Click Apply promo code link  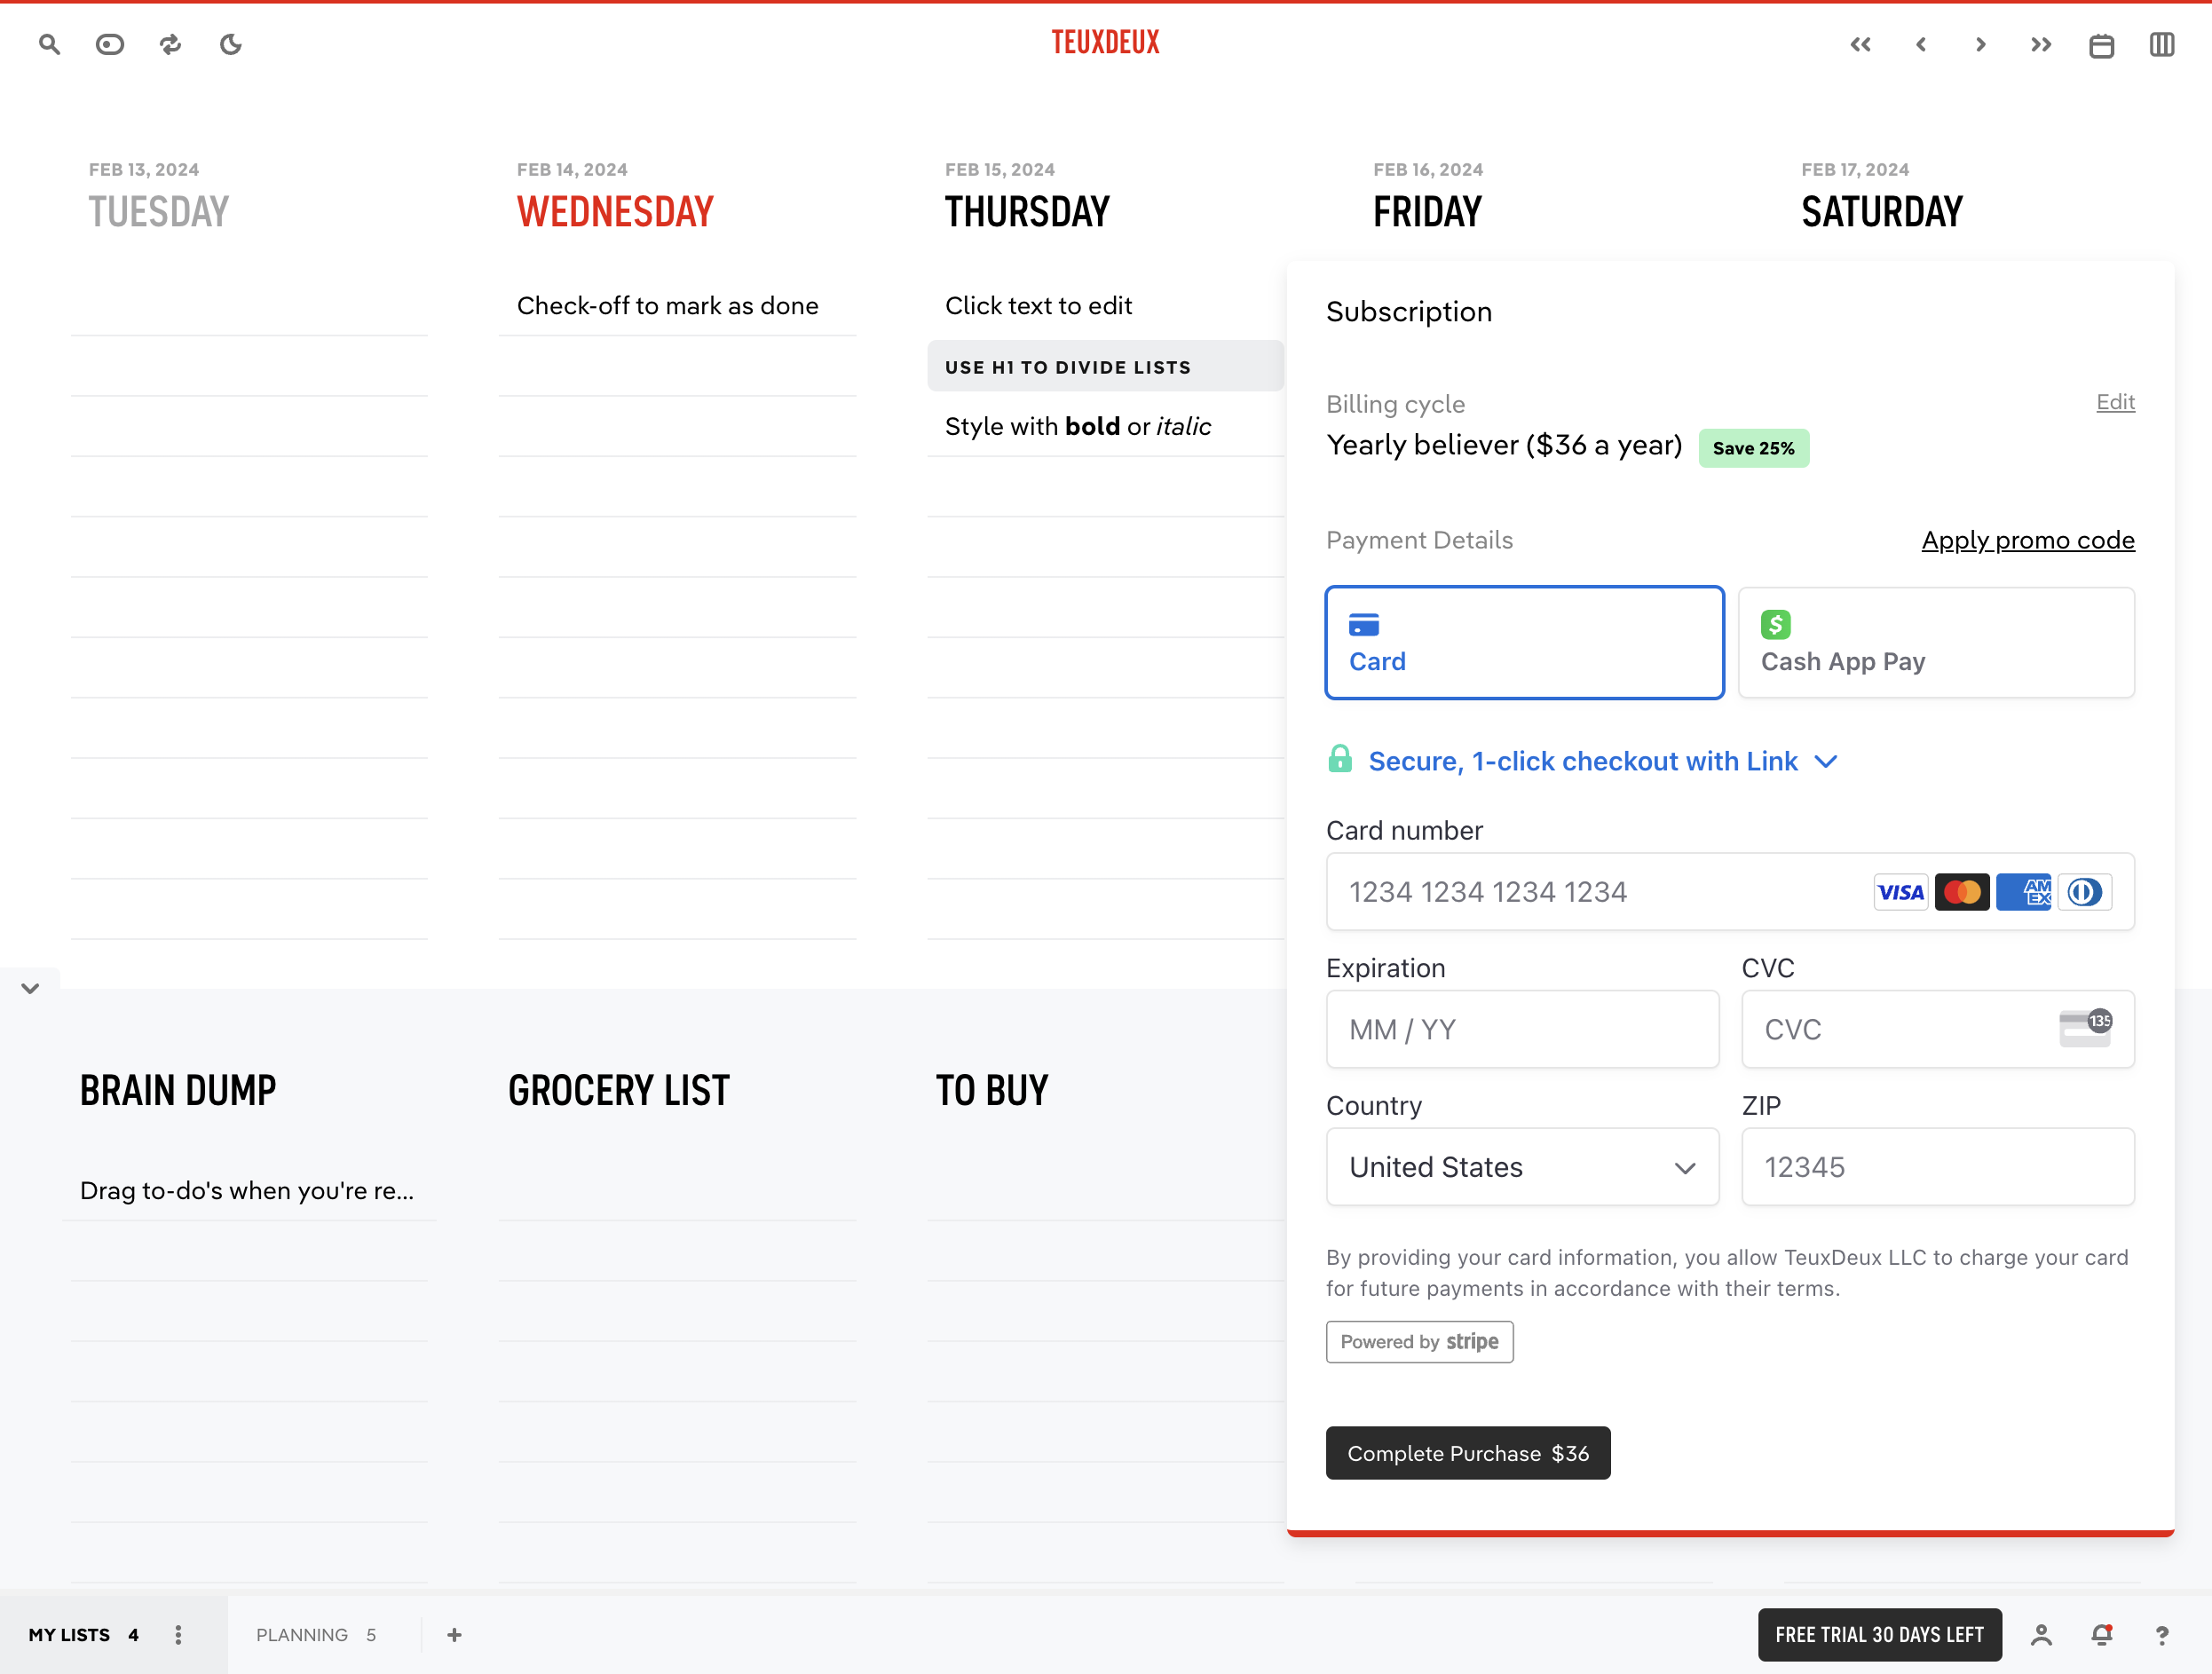pyautogui.click(x=2028, y=540)
